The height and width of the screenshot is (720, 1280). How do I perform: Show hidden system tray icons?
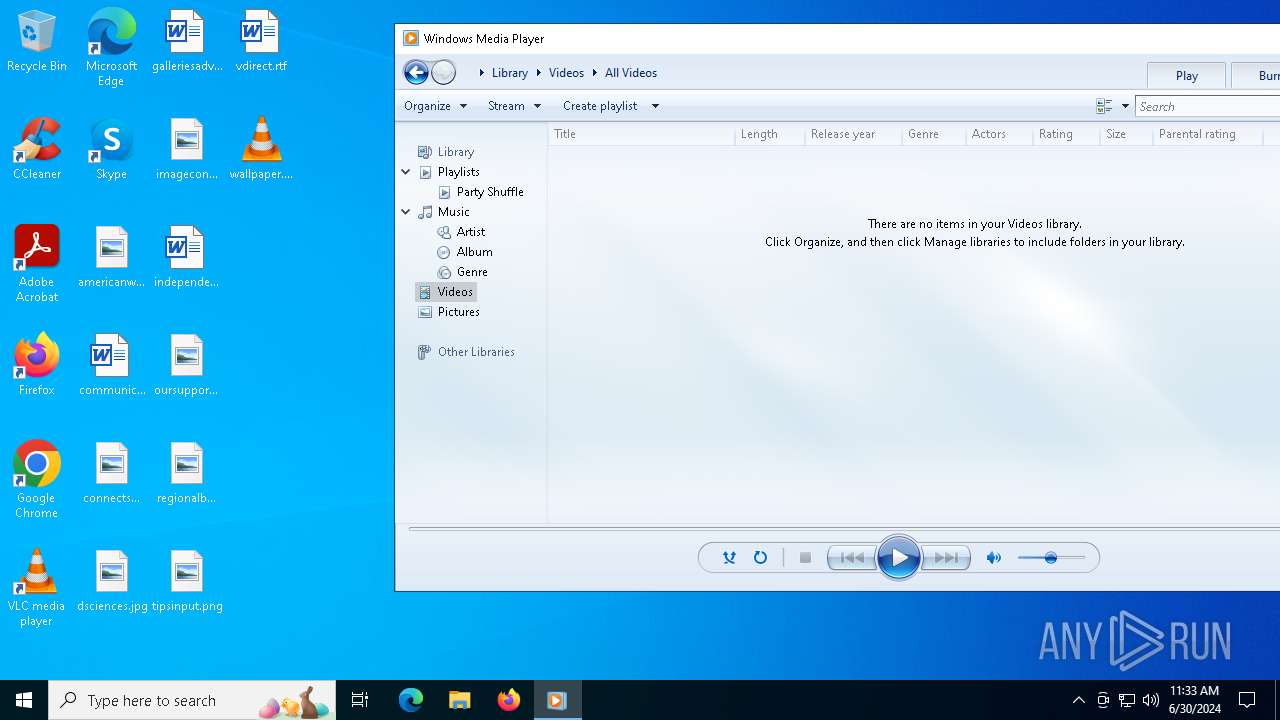click(1078, 700)
